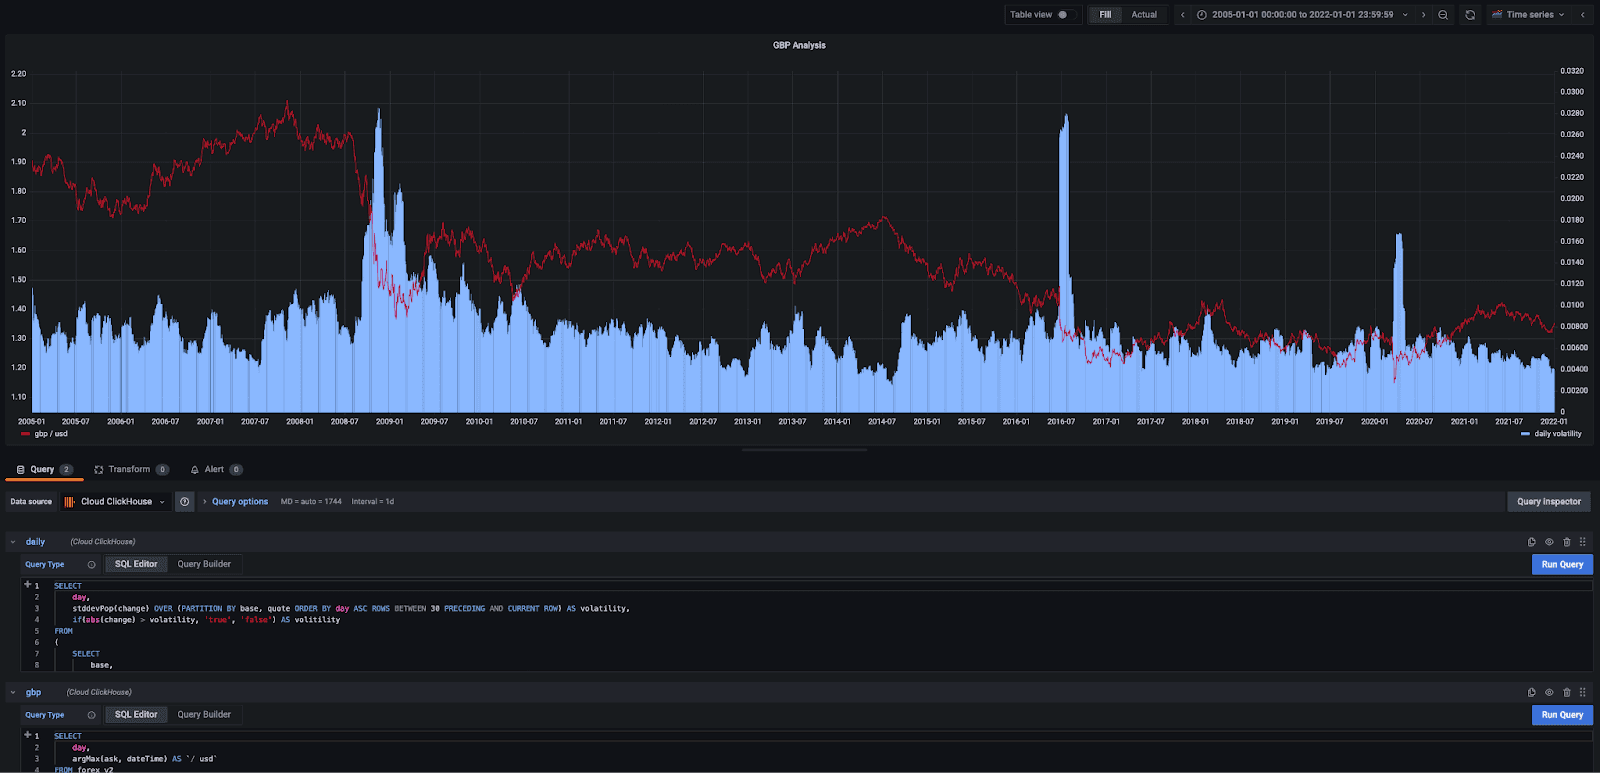Viewport: 1600px width, 773px height.
Task: Open the time range picker dropdown
Action: (1302, 15)
